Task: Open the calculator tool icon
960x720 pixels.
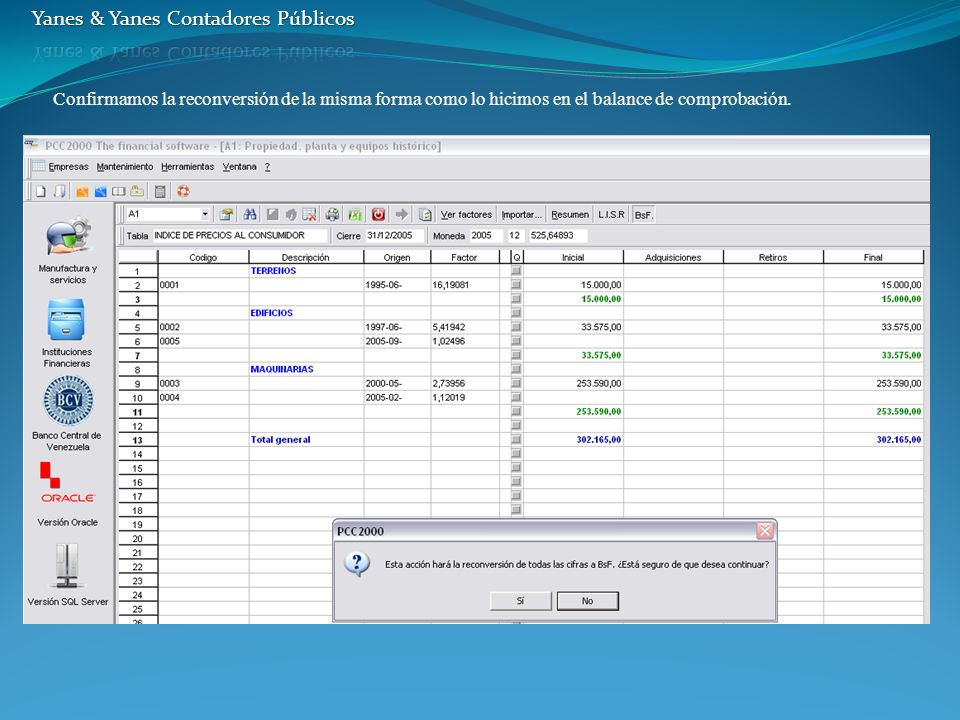Action: click(160, 192)
